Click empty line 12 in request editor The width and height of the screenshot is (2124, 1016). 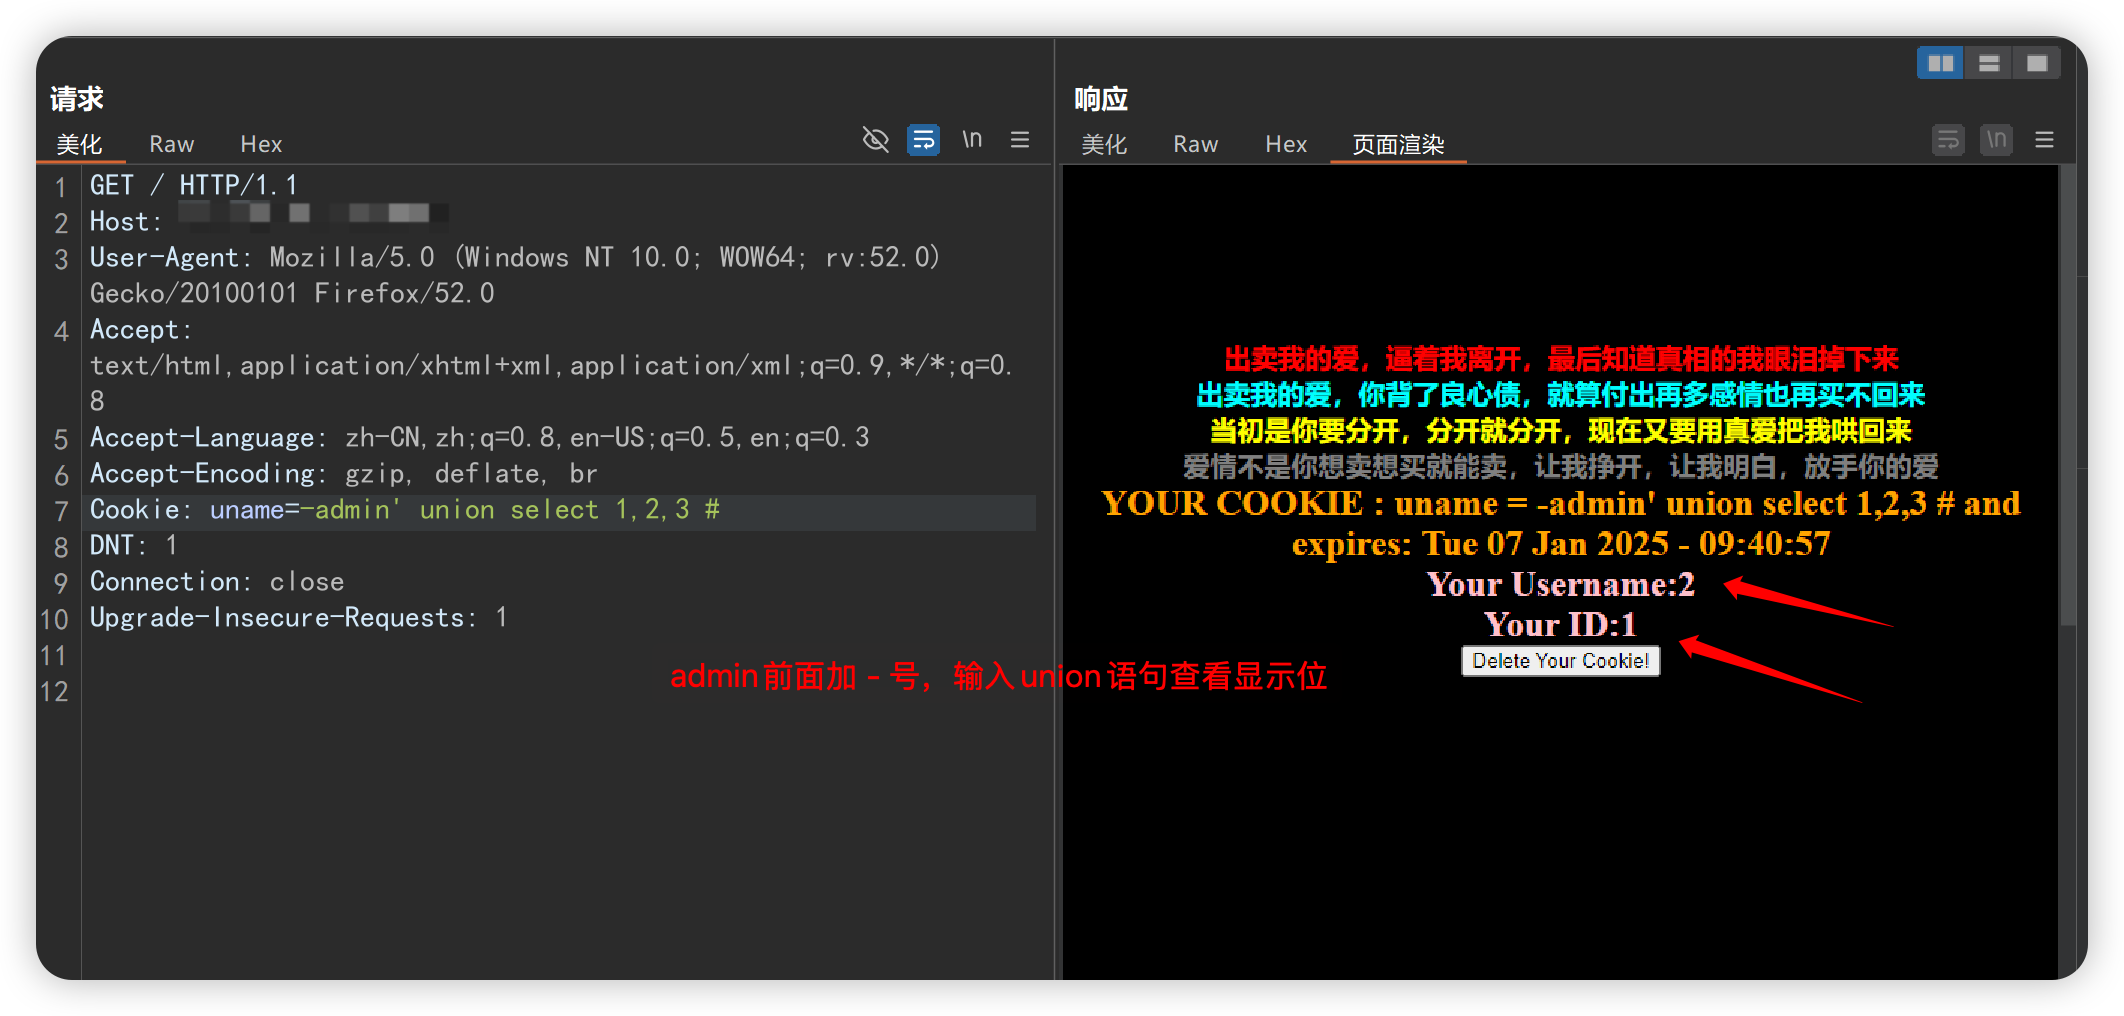pyautogui.click(x=560, y=691)
